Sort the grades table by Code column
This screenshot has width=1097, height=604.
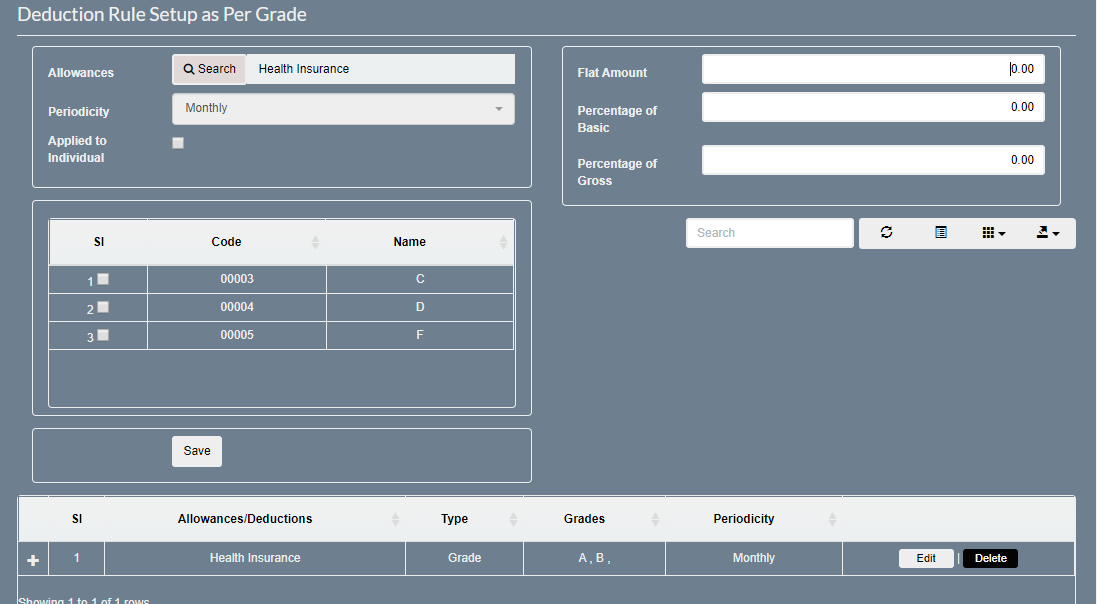[226, 241]
